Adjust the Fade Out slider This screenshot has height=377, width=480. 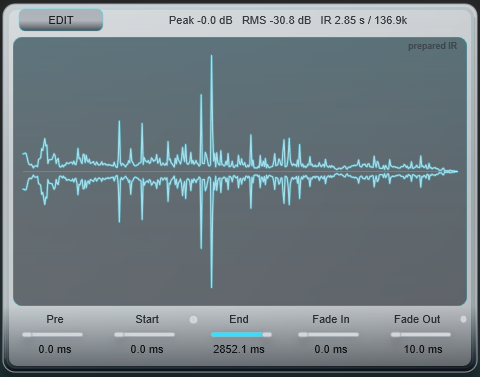421,334
